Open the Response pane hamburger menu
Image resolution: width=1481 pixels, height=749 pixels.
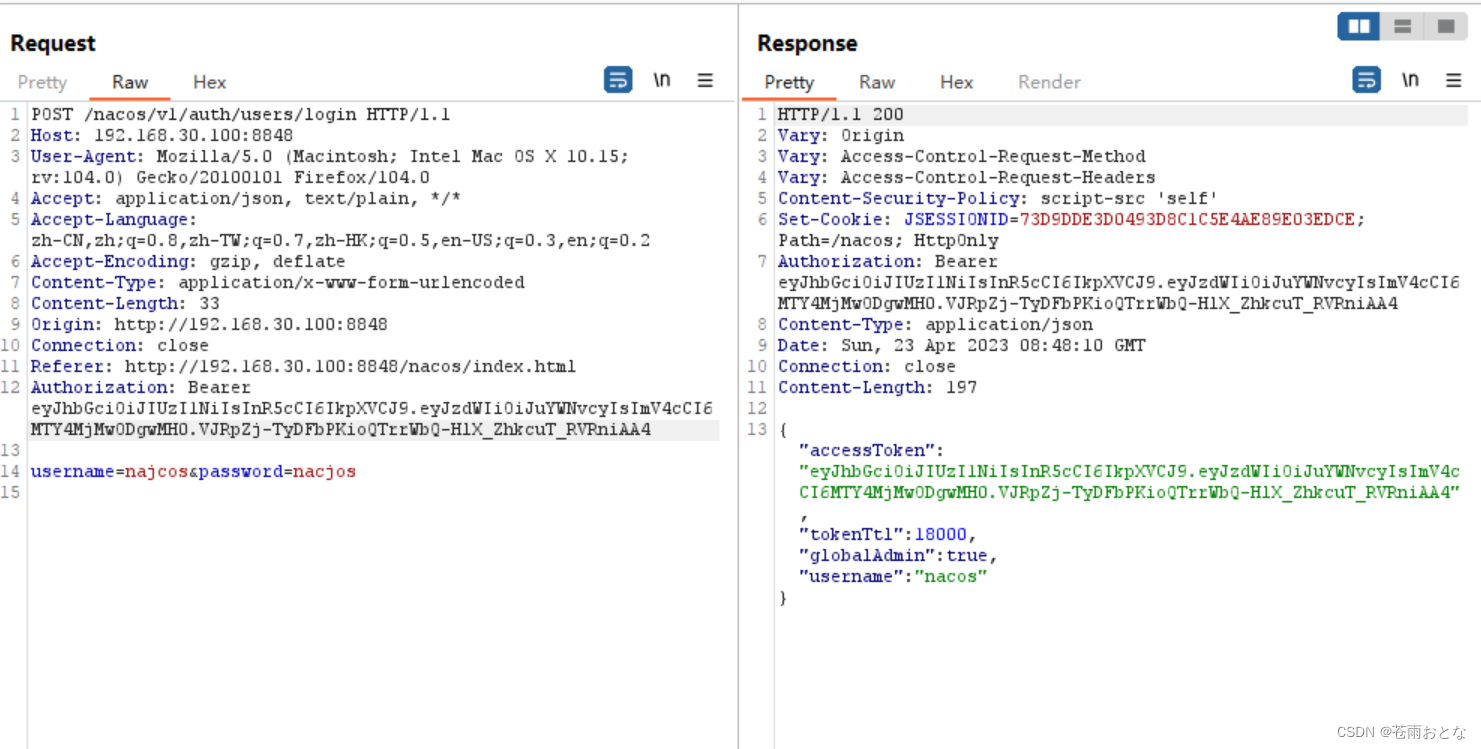[1454, 80]
